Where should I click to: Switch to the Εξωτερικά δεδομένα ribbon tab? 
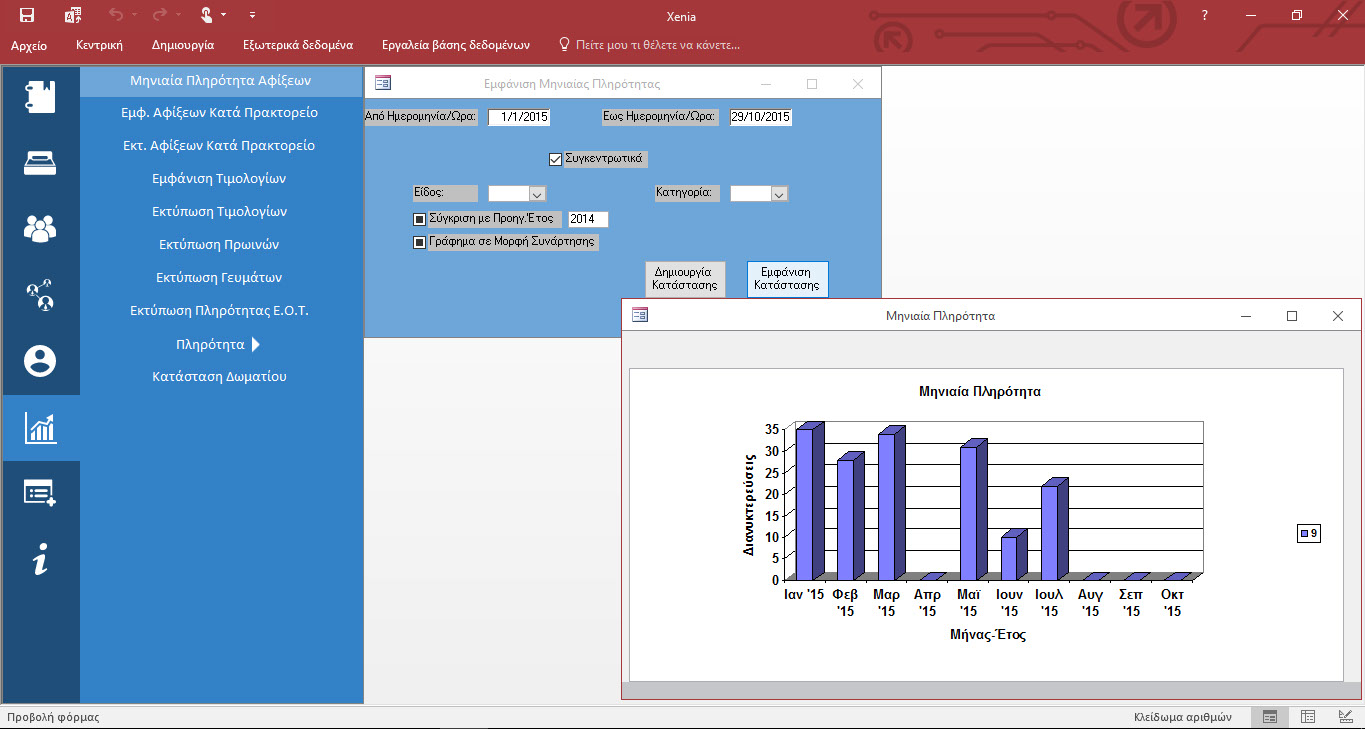pyautogui.click(x=298, y=45)
